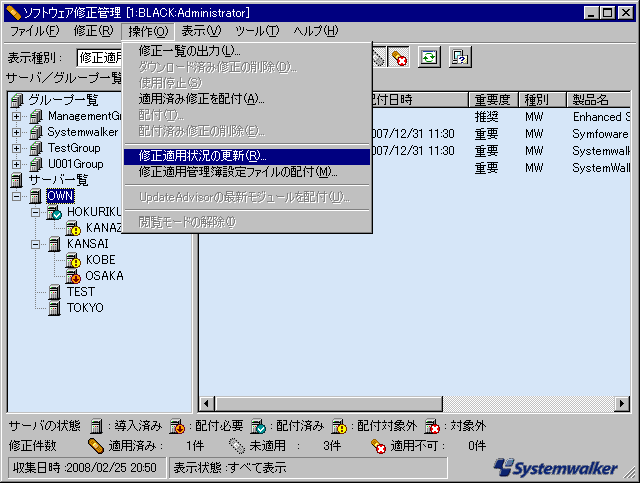640x483 pixels.
Task: Open the 修正(R) menu
Action: (x=93, y=31)
